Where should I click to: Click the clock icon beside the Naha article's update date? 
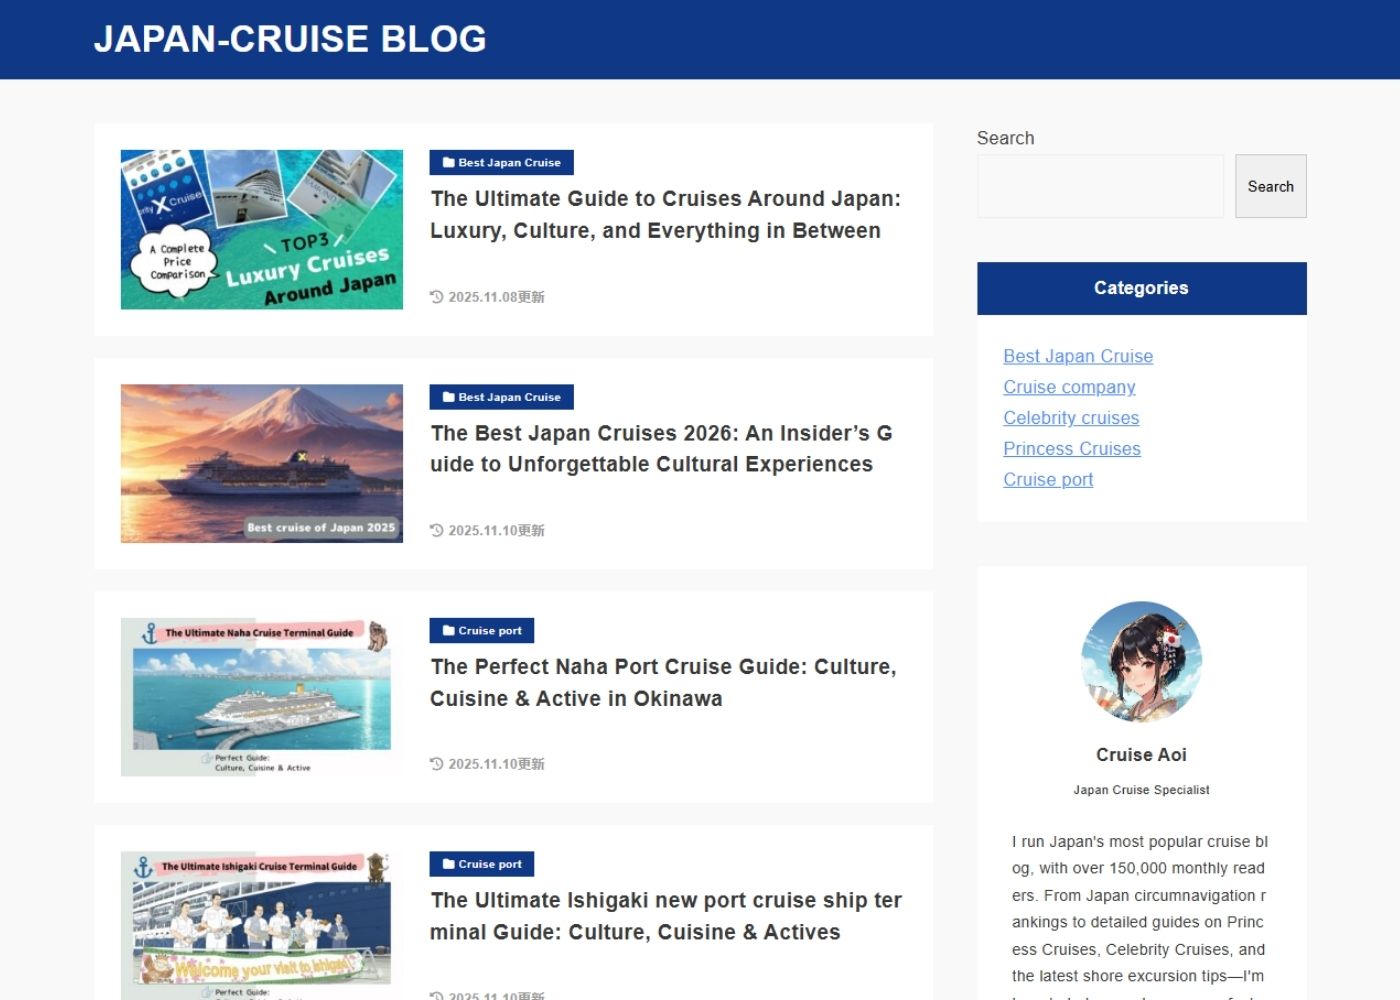point(435,763)
